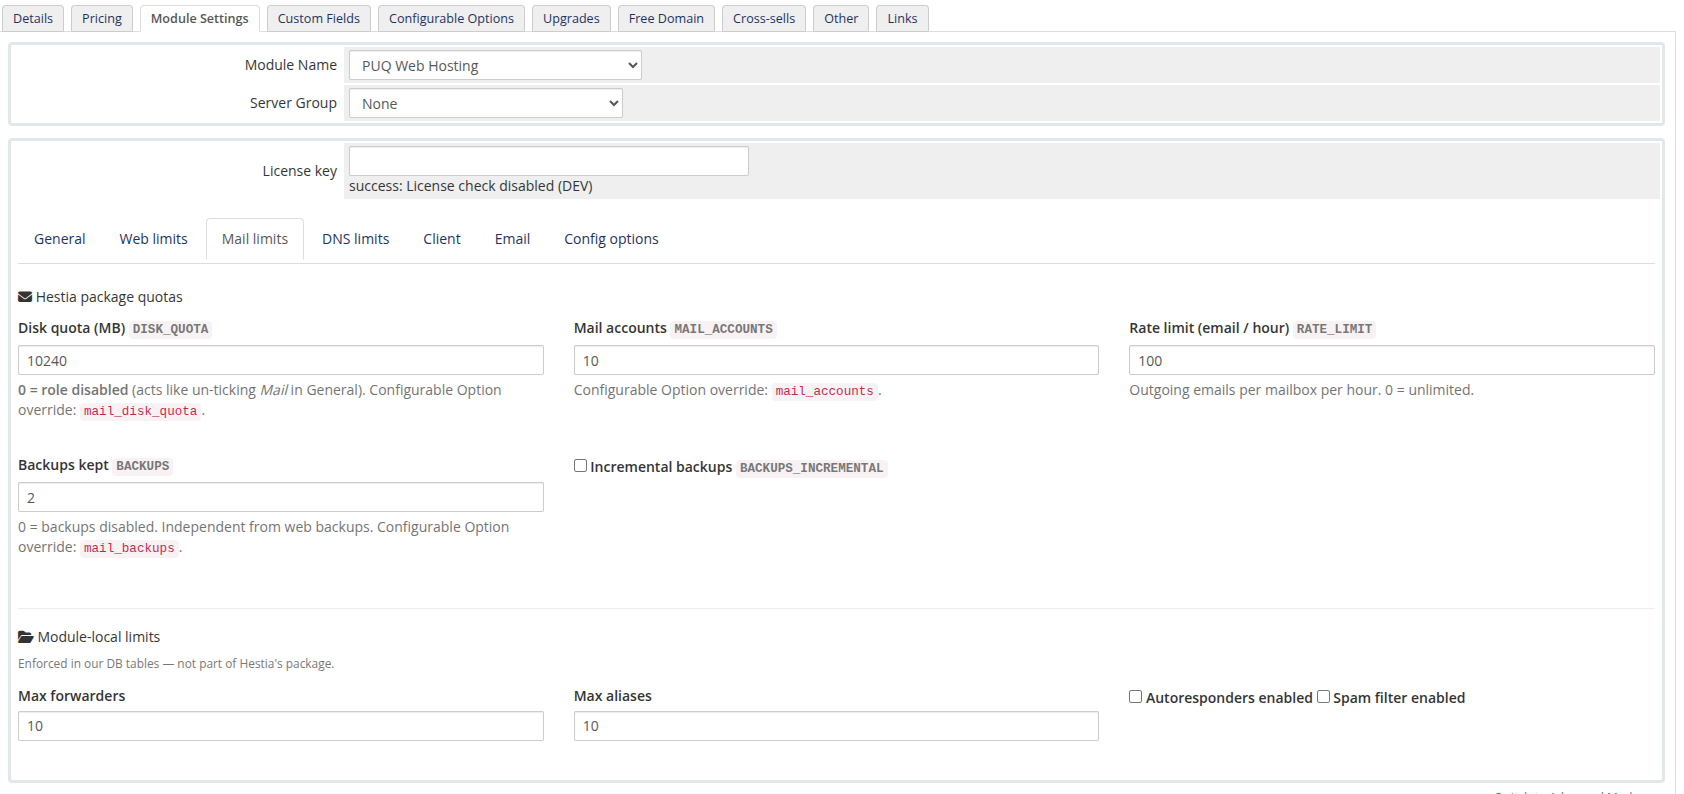Open the Client sub-tab
The image size is (1684, 794).
(442, 239)
